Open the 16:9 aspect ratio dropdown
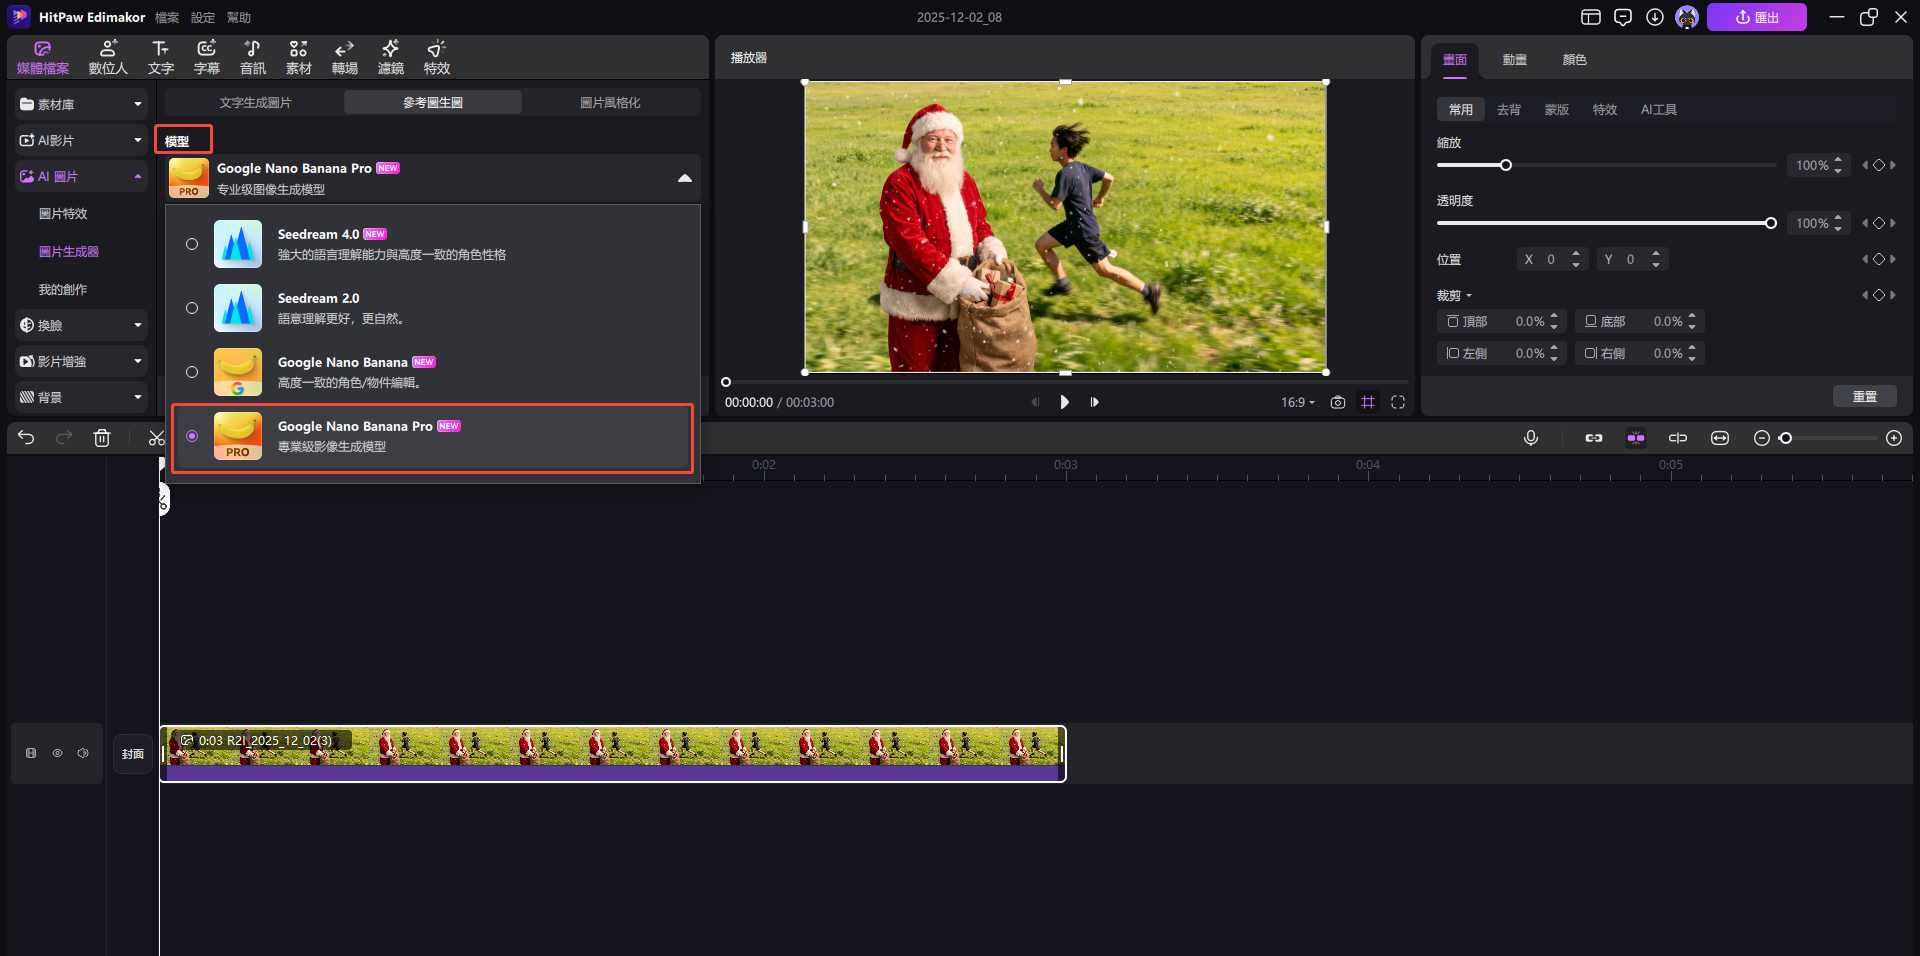Screen dimensions: 1920x956 click(1297, 402)
